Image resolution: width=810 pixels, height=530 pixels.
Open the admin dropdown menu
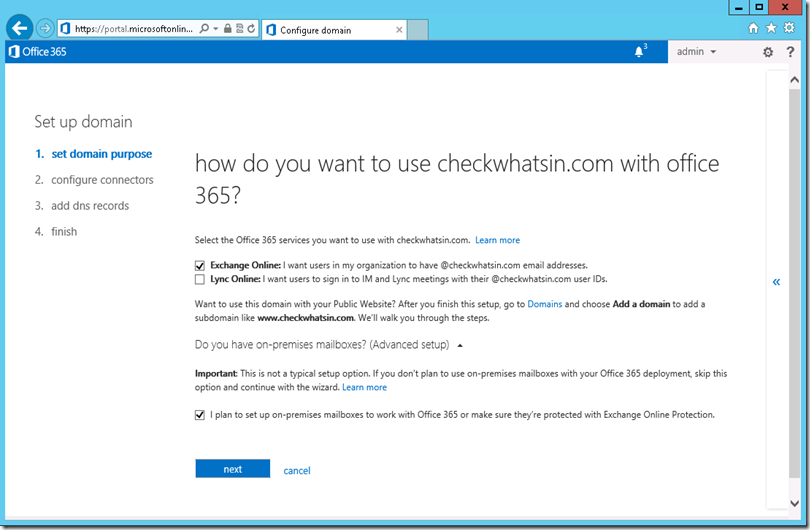696,52
